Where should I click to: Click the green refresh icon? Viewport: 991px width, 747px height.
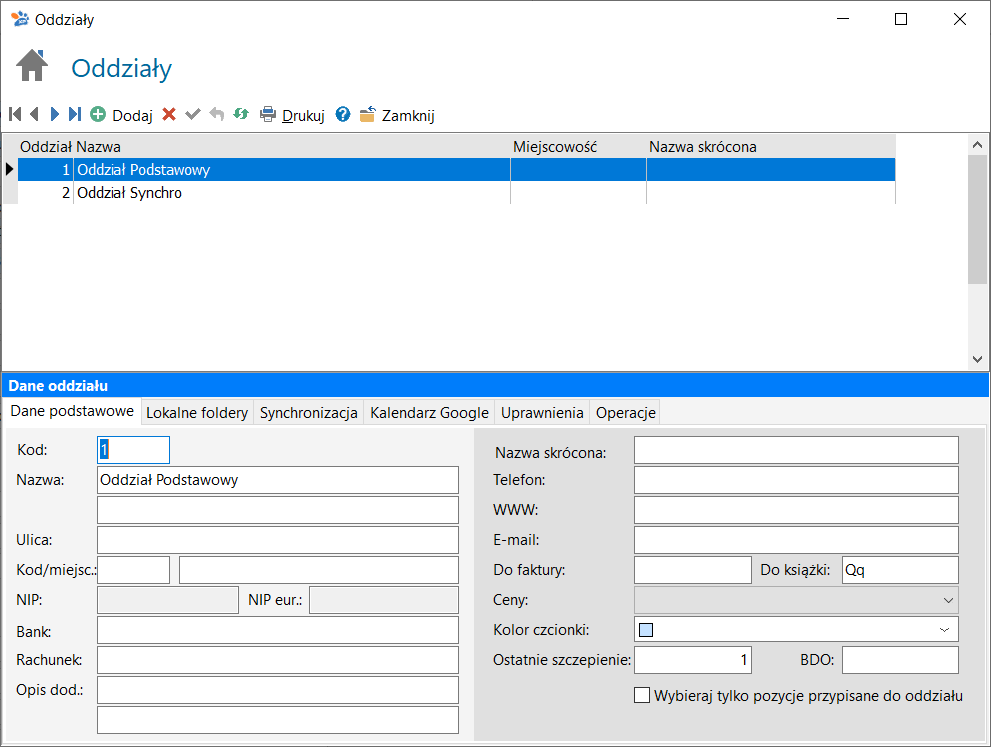(241, 114)
